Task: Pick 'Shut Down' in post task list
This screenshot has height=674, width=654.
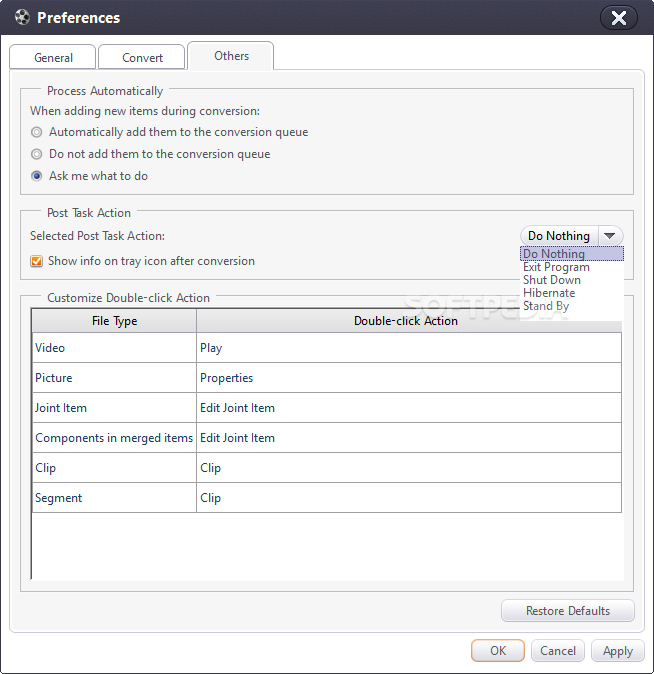Action: point(551,280)
